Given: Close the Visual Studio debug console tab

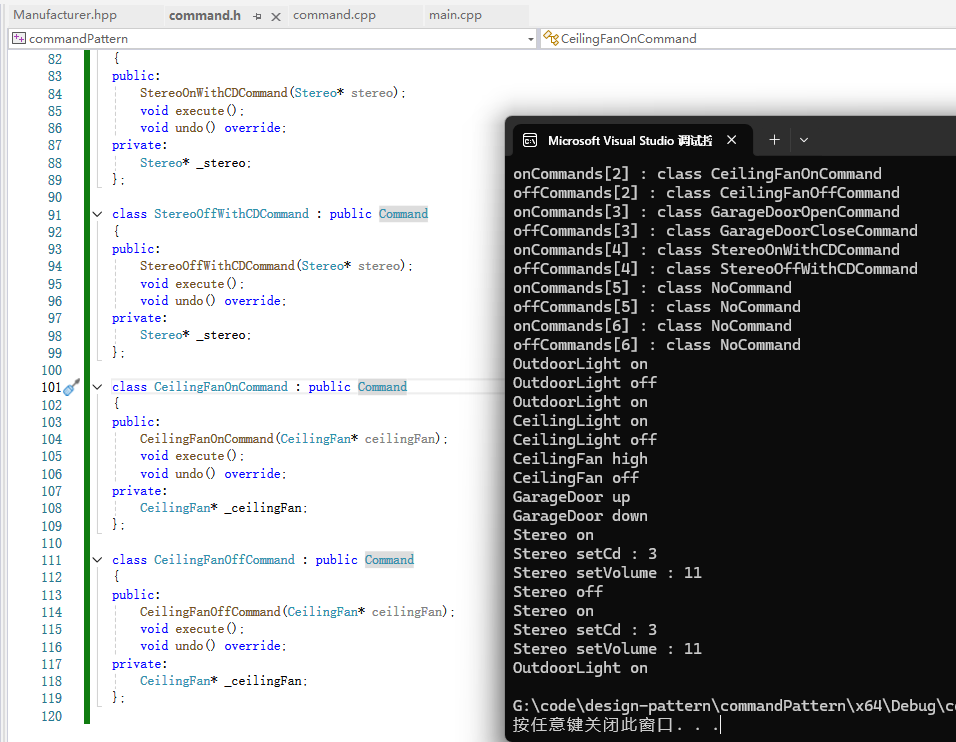Looking at the screenshot, I should click(x=732, y=140).
